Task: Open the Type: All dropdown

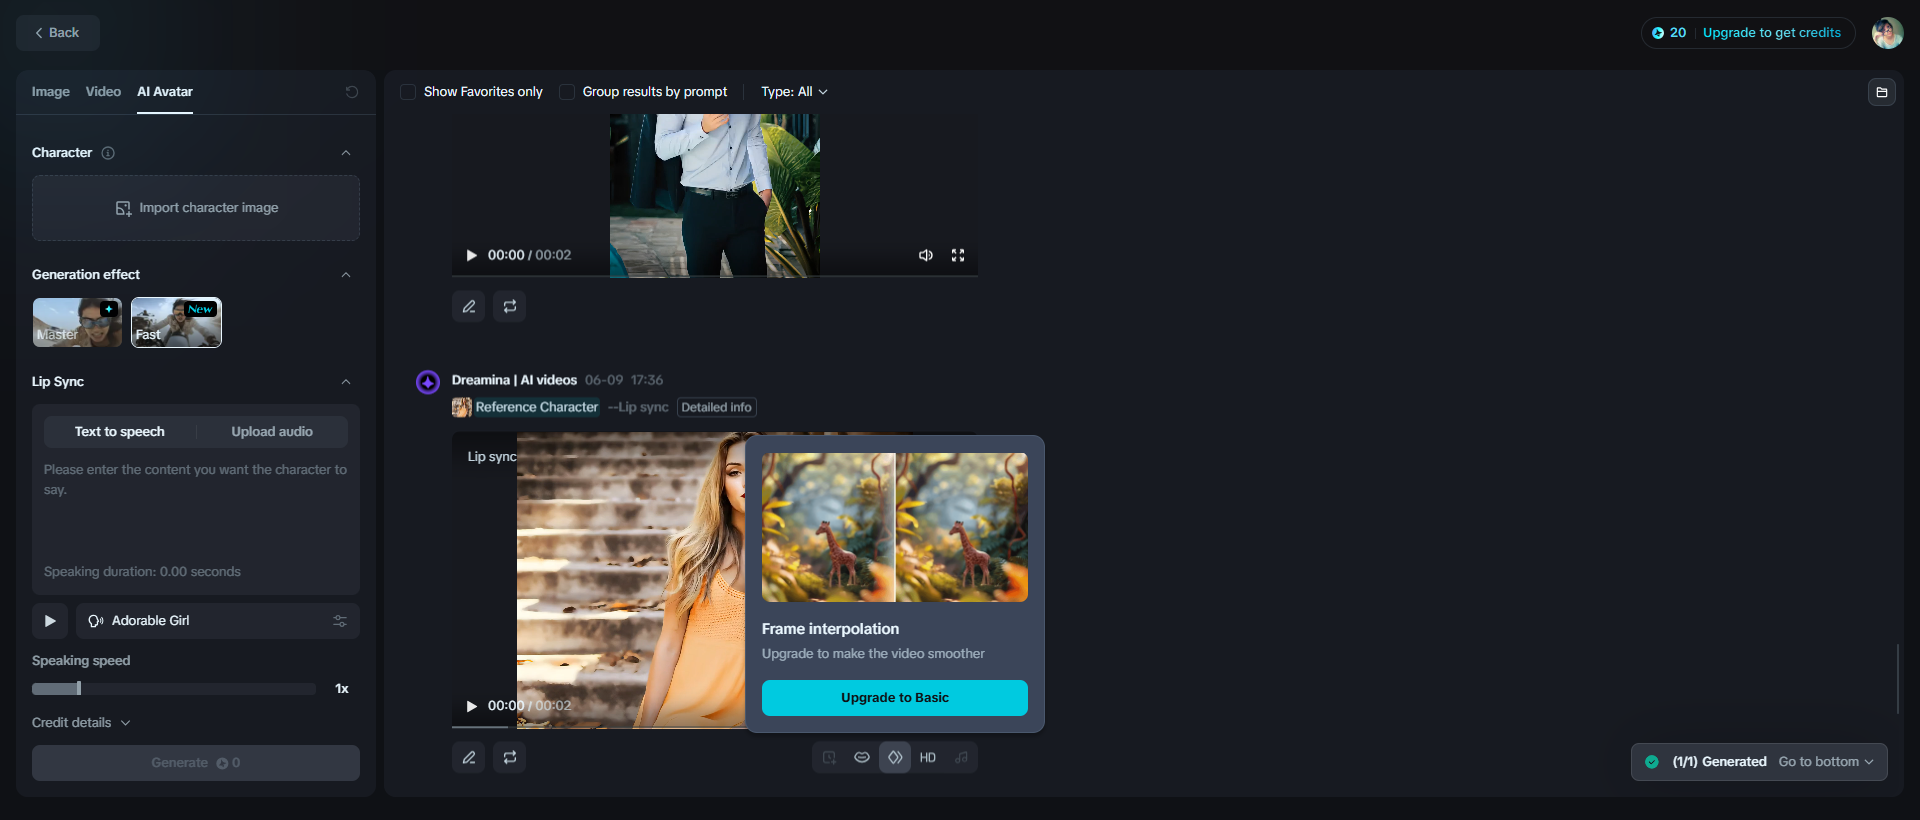Action: (x=794, y=92)
